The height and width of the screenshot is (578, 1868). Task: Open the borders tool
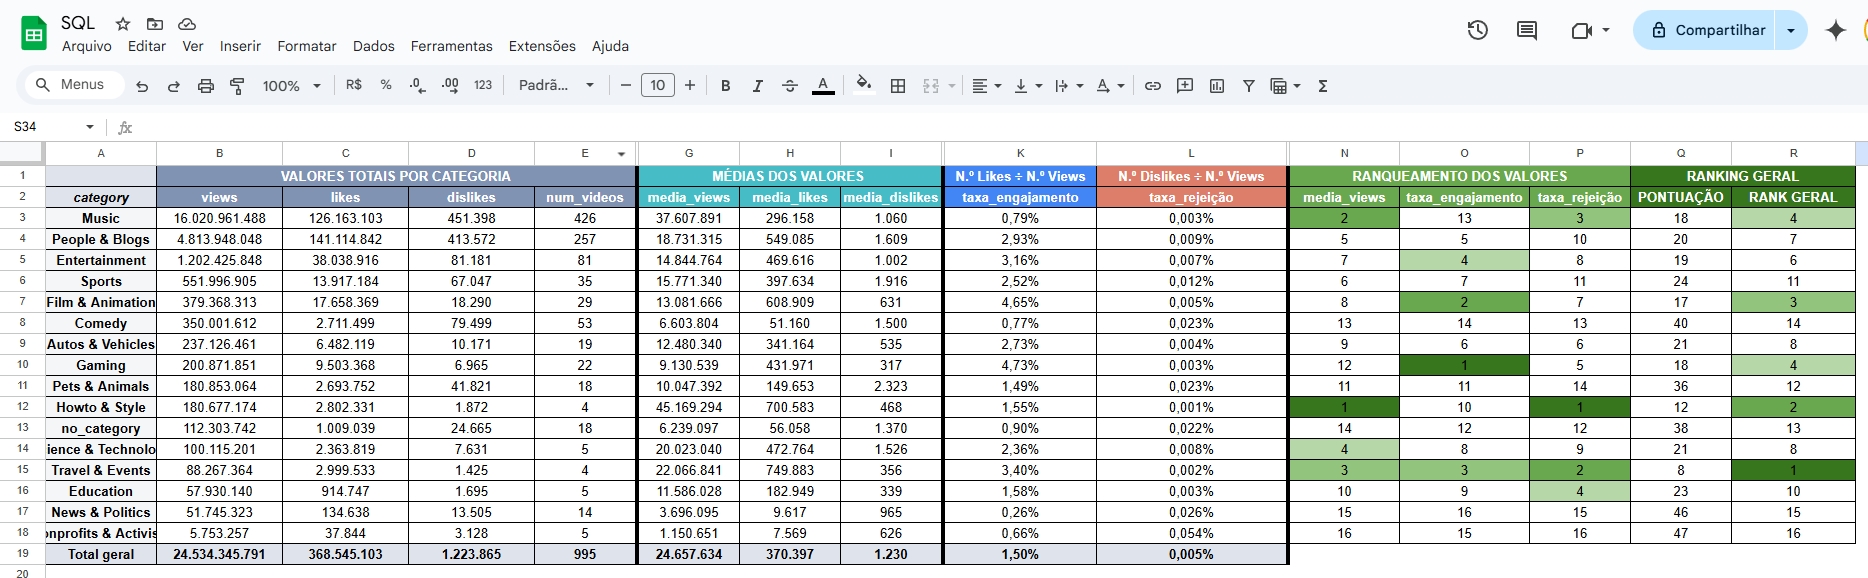(898, 86)
